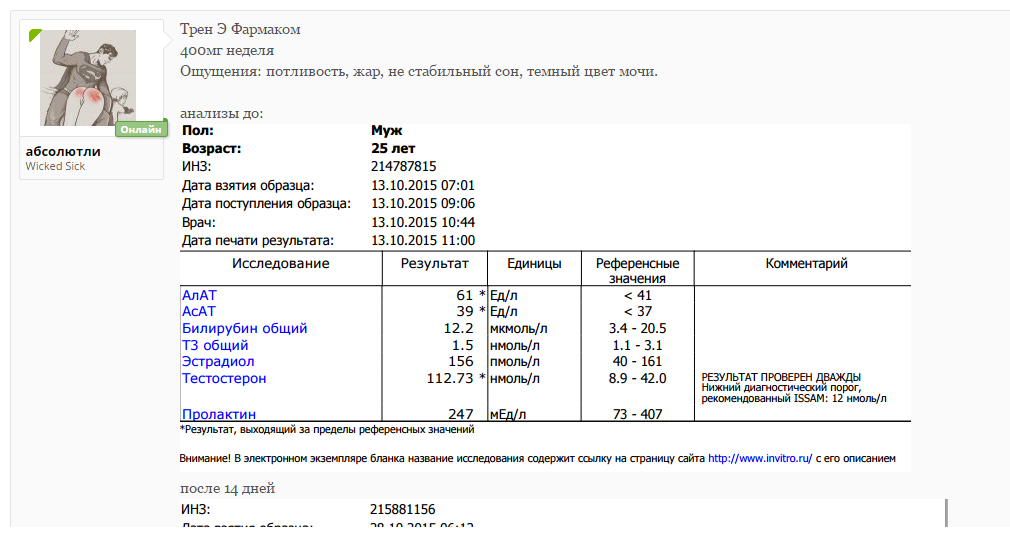Click the Билирубин общий link
The height and width of the screenshot is (555, 1010).
click(244, 328)
